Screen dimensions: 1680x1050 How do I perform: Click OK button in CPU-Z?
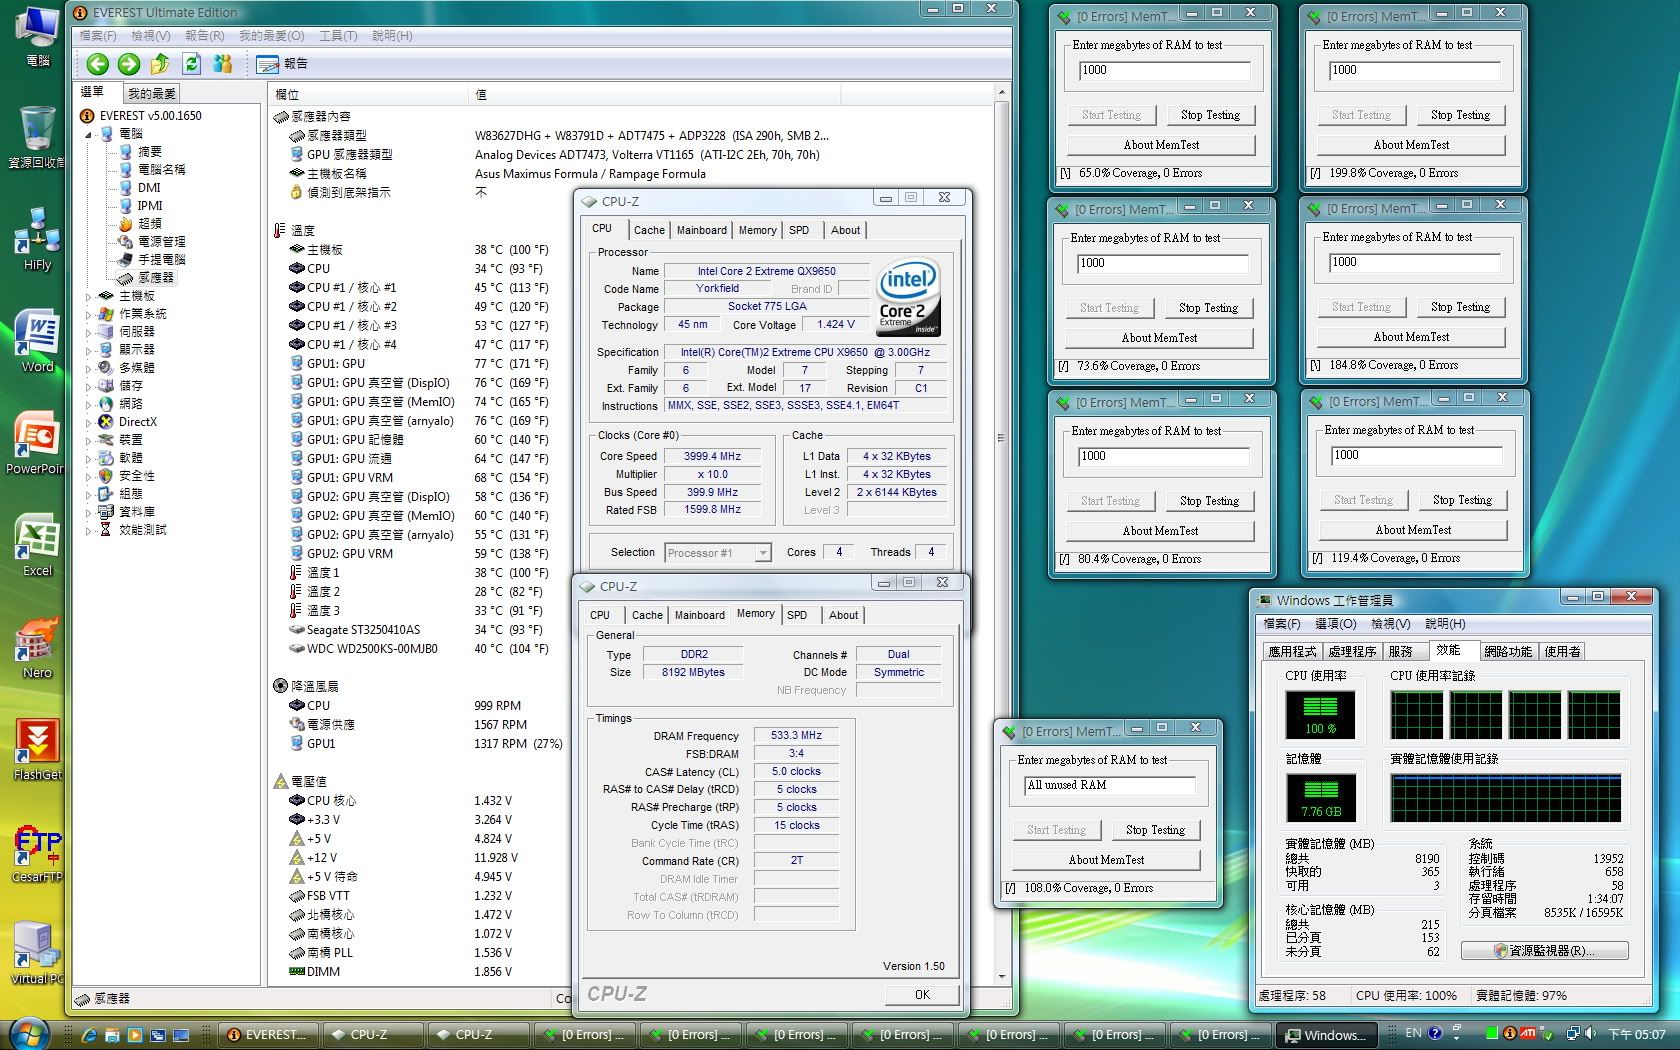click(922, 995)
